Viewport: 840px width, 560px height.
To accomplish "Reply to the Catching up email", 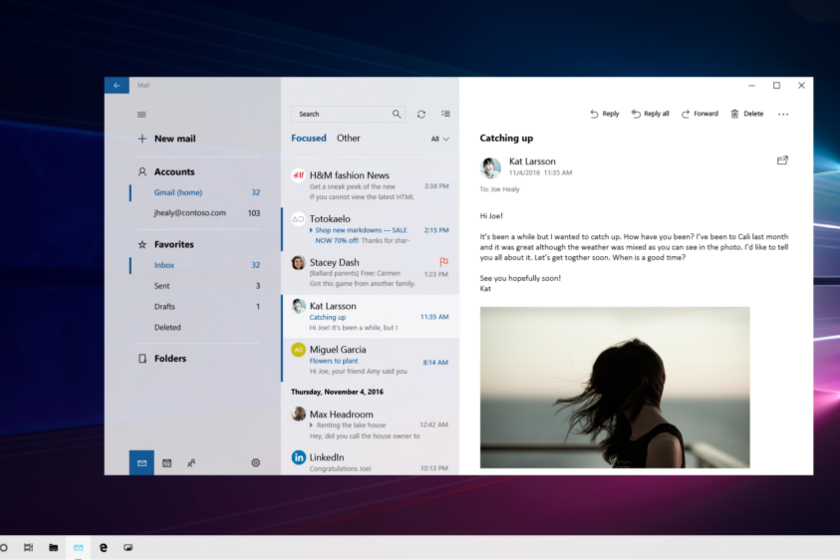I will (604, 114).
